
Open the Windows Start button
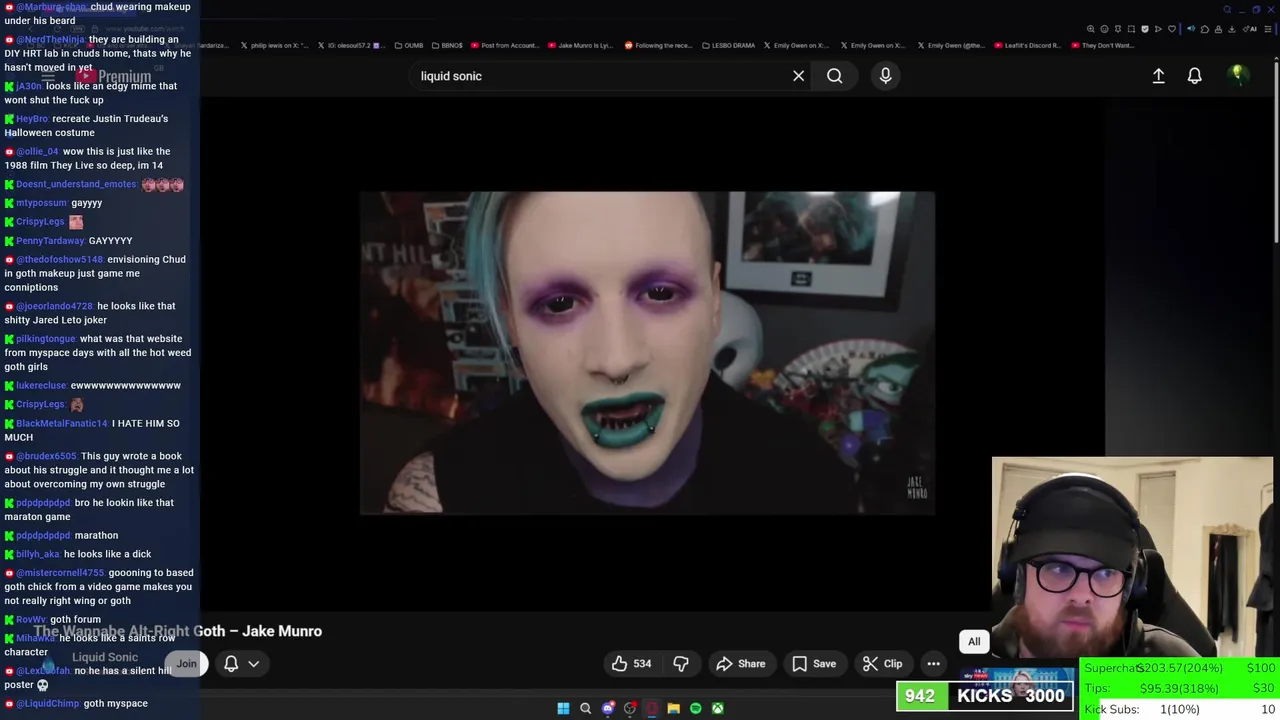pyautogui.click(x=563, y=708)
